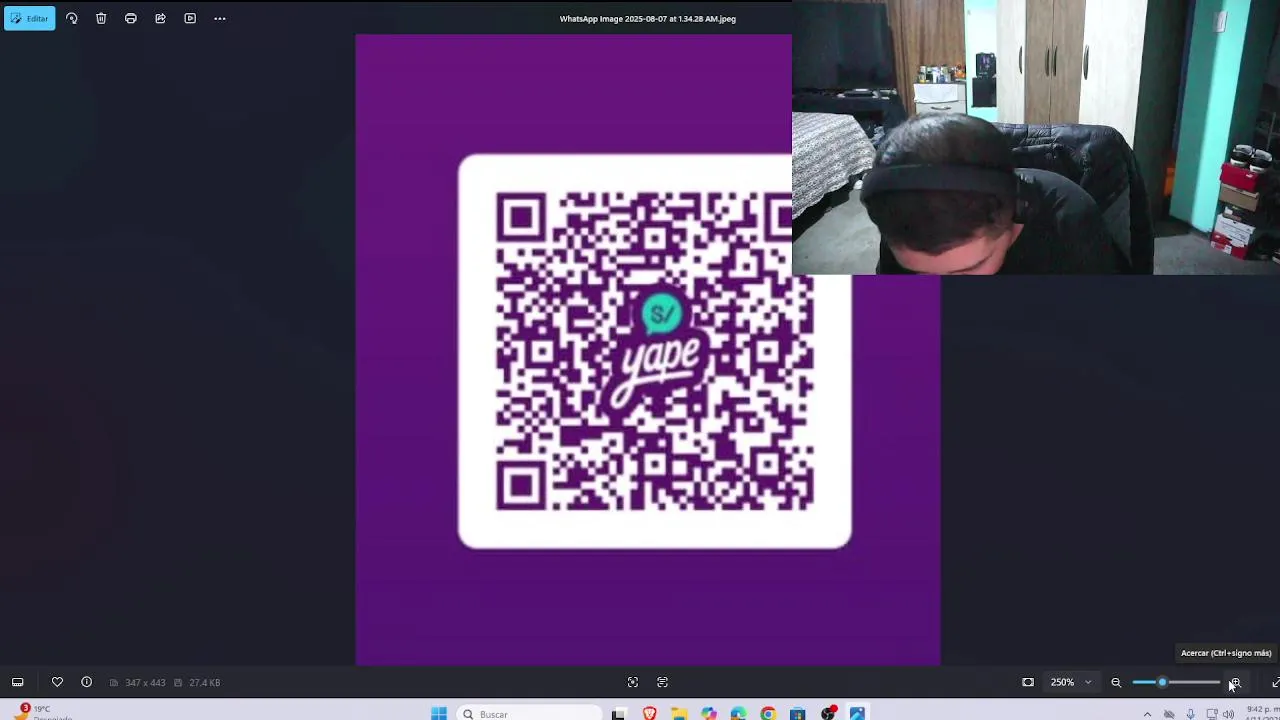
Task: Zoom out with the minus magnifier icon
Action: click(1116, 682)
